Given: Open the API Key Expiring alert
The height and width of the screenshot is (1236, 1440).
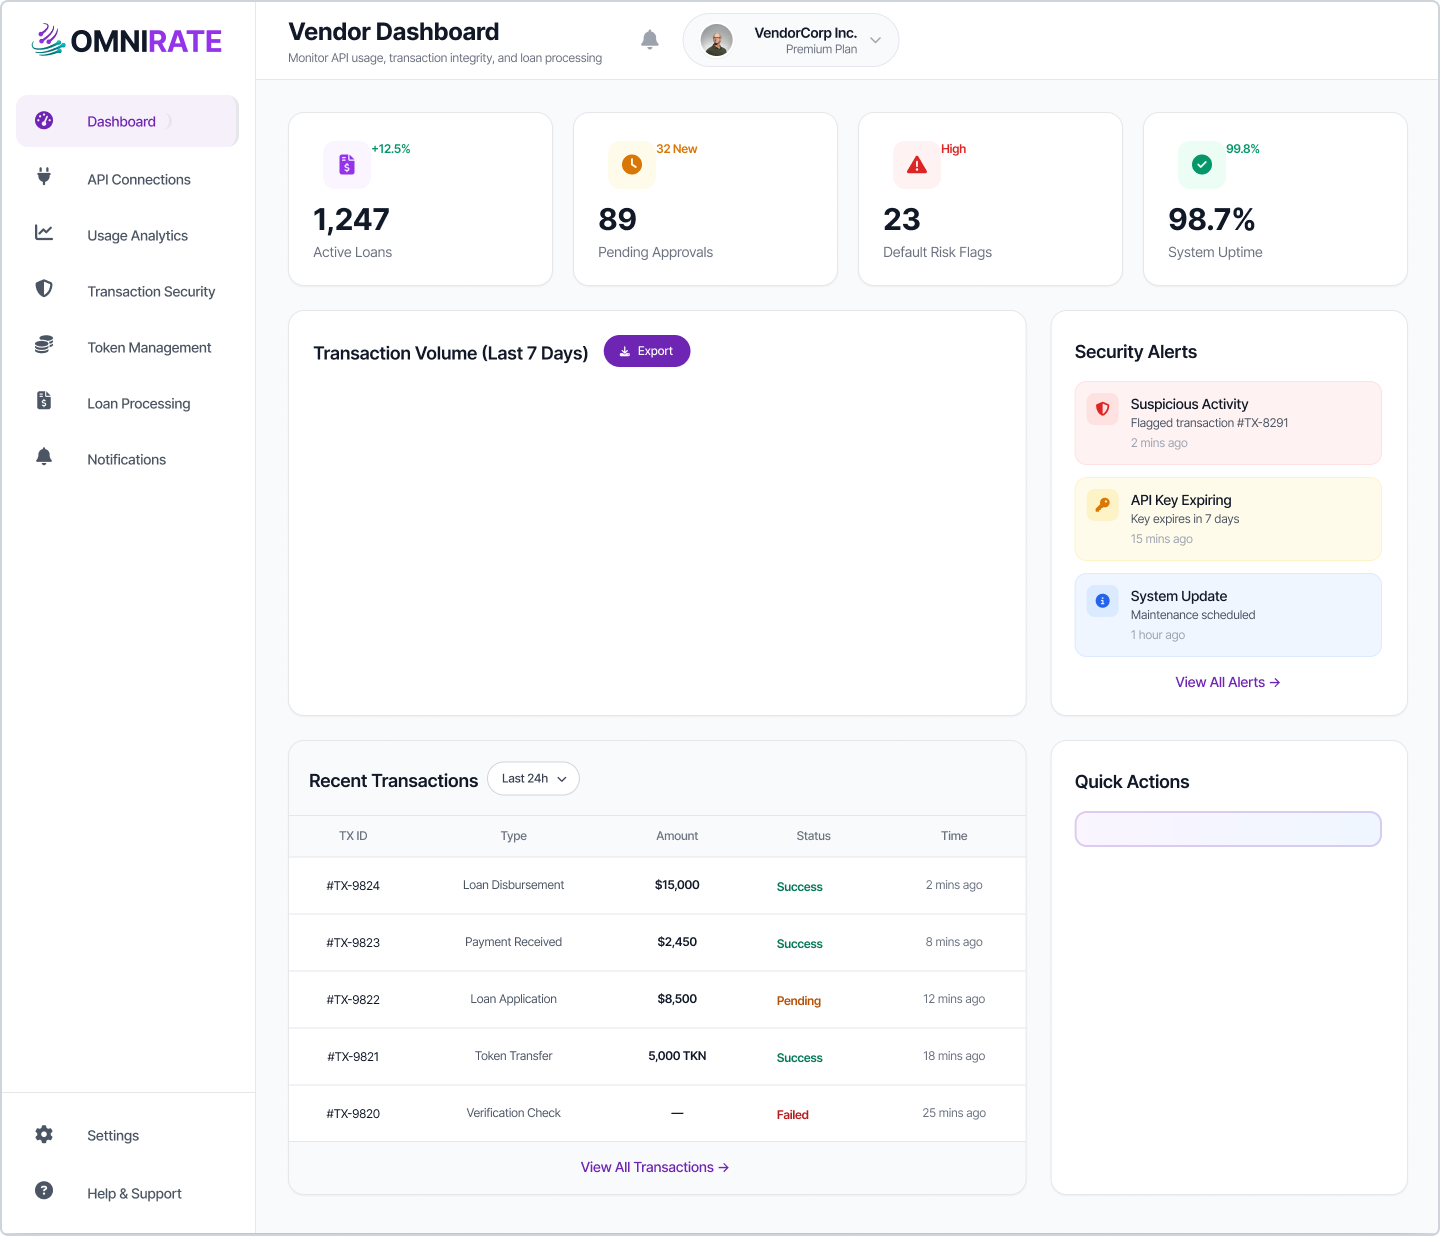Looking at the screenshot, I should 1228,519.
